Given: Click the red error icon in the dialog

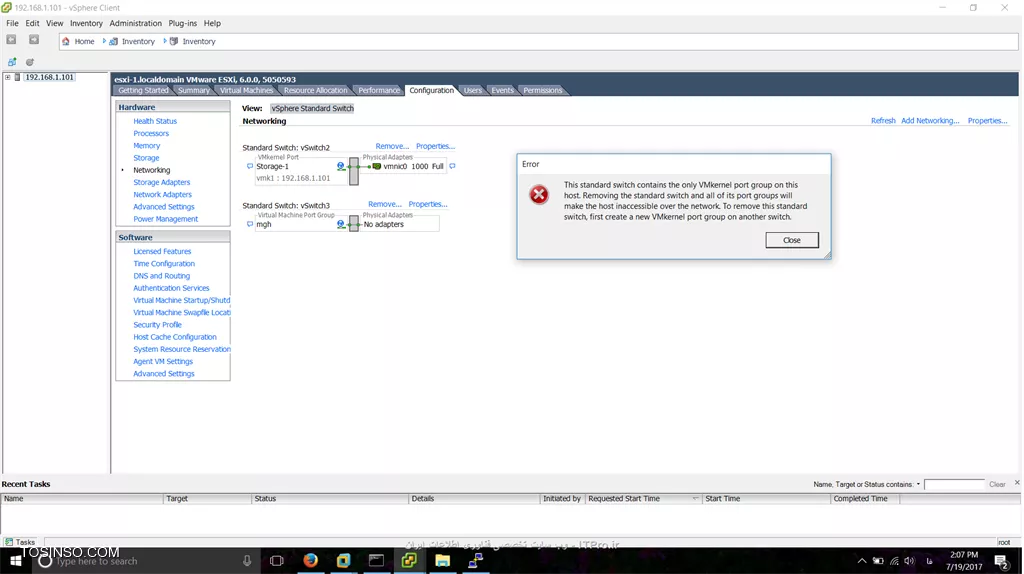Looking at the screenshot, I should pyautogui.click(x=539, y=195).
